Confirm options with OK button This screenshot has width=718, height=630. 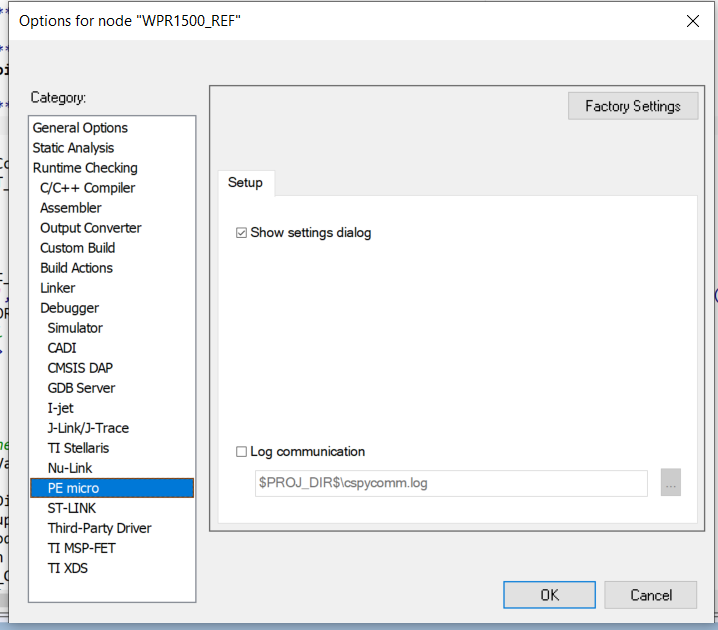pos(549,595)
